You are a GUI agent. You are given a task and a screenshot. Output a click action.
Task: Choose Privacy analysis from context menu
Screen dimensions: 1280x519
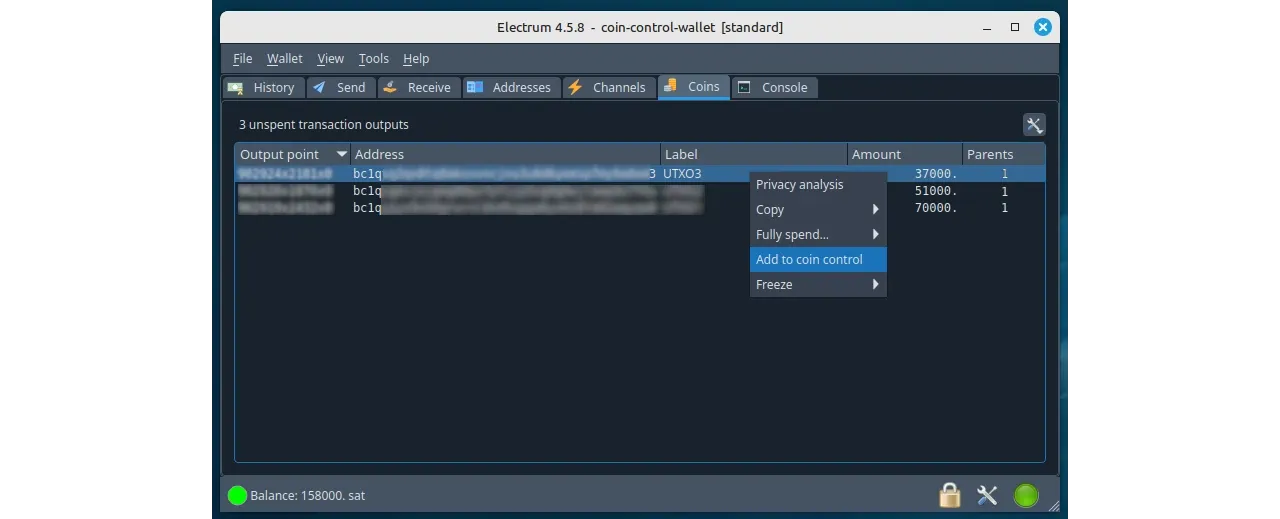[x=818, y=184]
